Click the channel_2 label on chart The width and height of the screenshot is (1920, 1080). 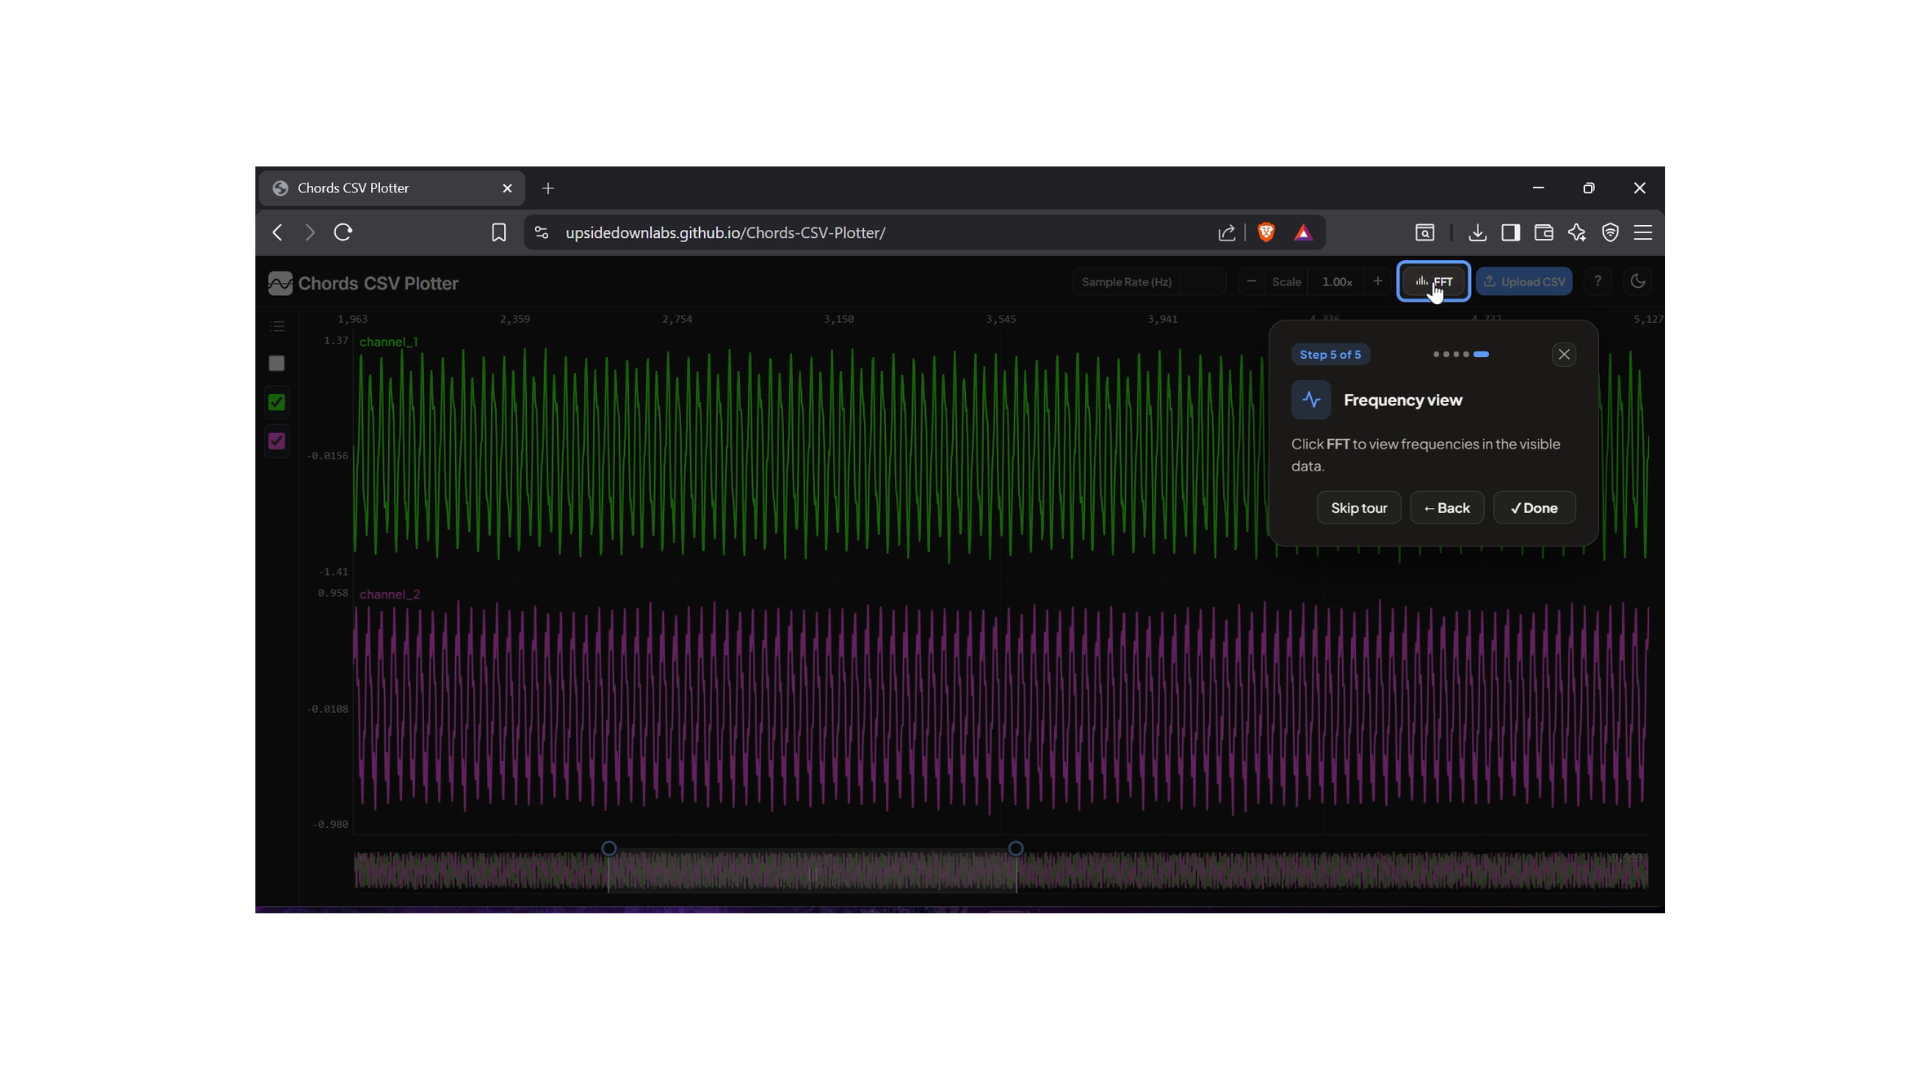[390, 595]
